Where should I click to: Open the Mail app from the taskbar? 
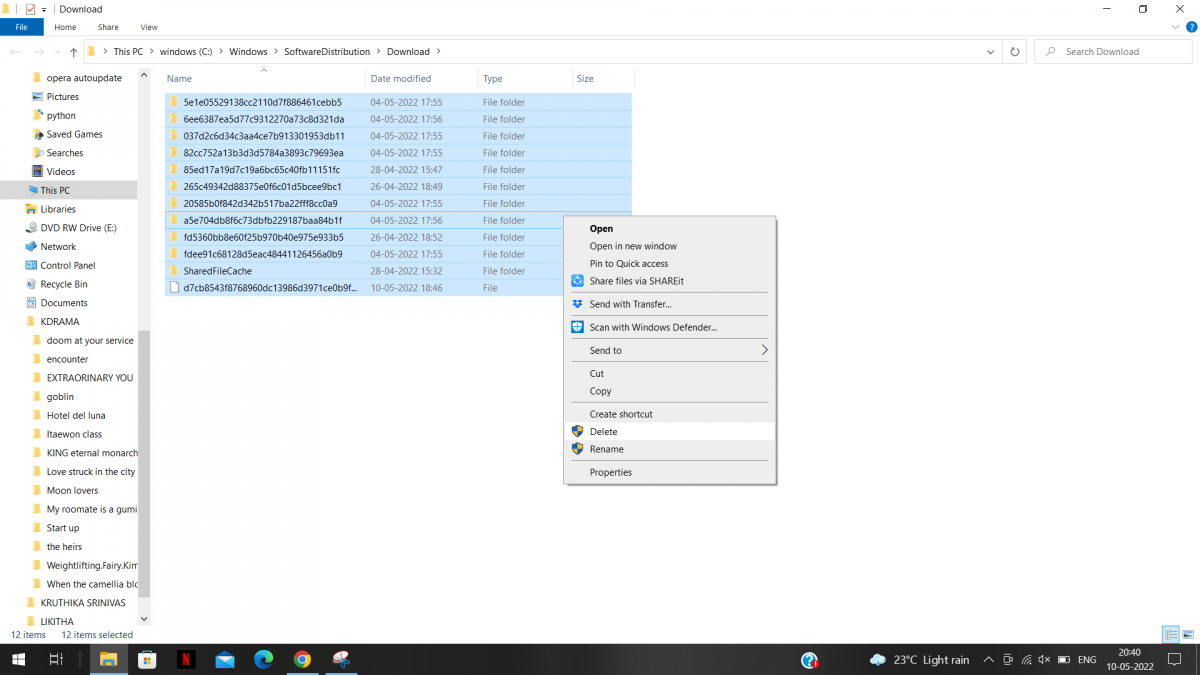[x=224, y=660]
